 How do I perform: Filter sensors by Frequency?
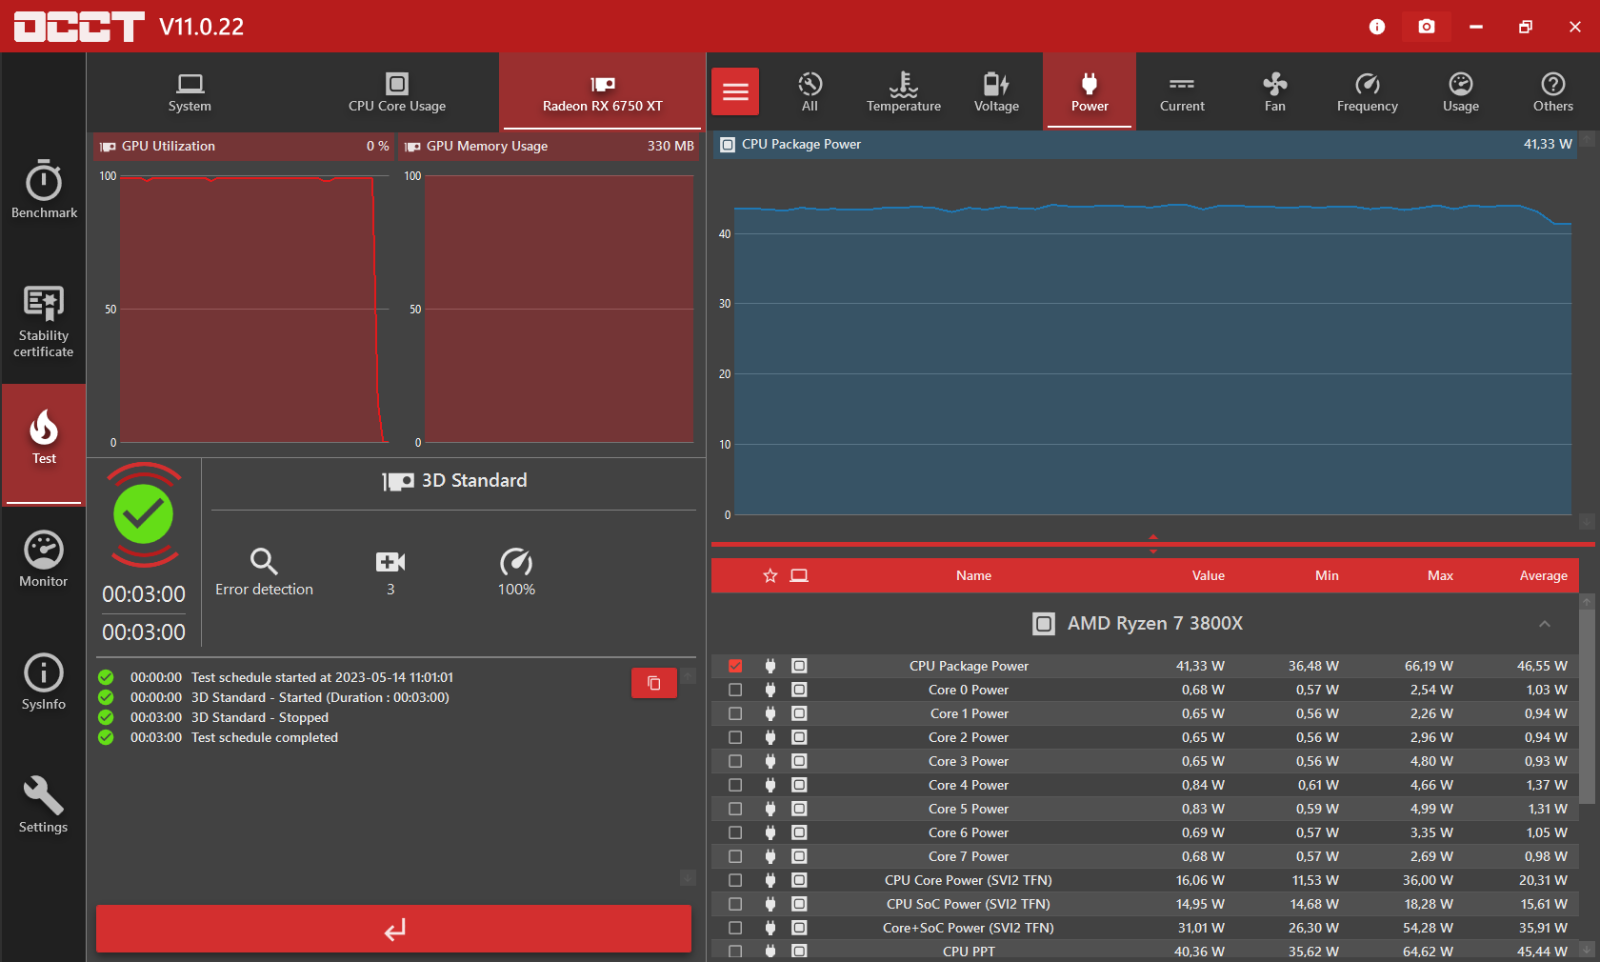click(x=1368, y=92)
